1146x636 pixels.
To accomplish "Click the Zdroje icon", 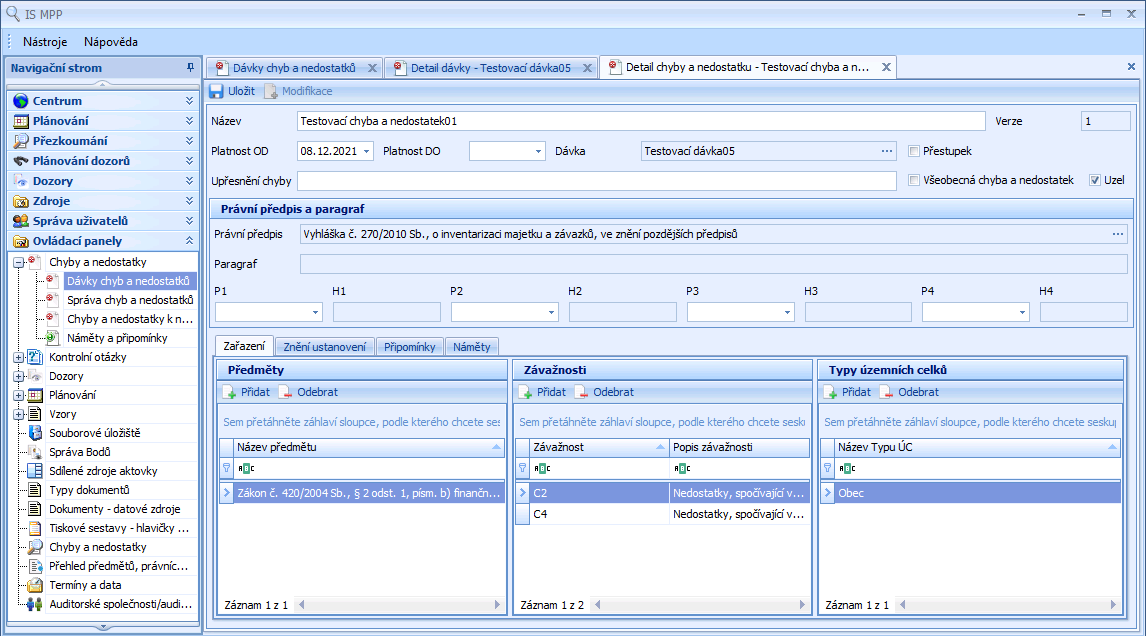I will coord(20,201).
